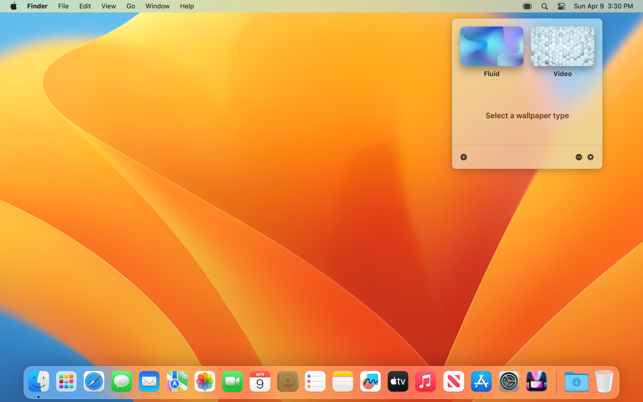Open the Apple menu
Viewport: 643px width, 402px height.
click(14, 6)
